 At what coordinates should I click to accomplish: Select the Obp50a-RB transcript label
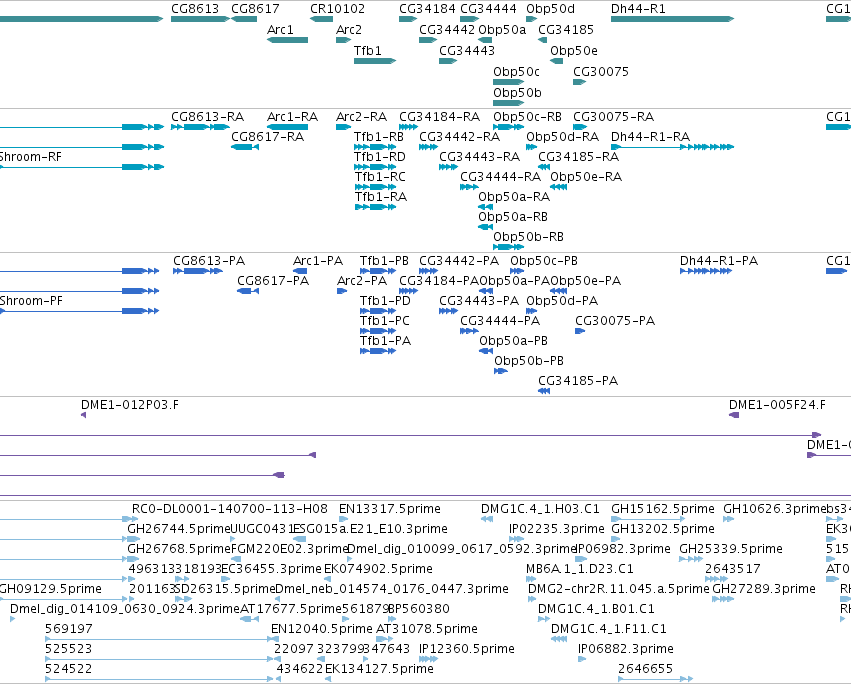(513, 218)
